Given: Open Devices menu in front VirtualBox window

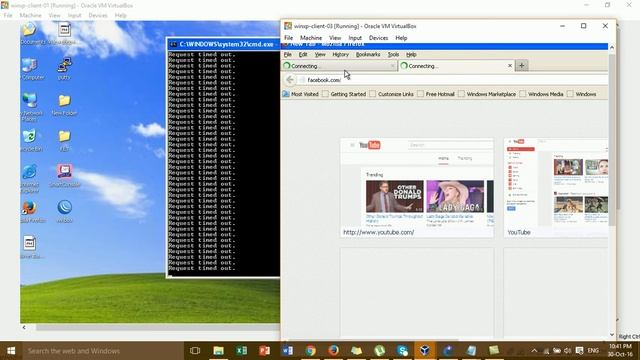Looking at the screenshot, I should [378, 38].
